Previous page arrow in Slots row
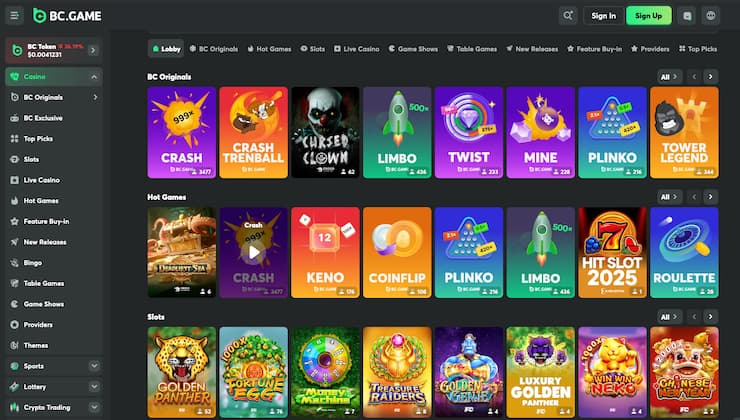Viewport: 740px width, 420px height. pos(694,317)
